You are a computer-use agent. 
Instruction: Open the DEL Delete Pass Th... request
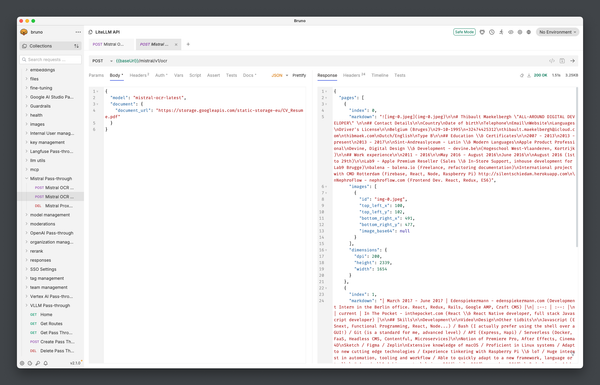click(x=52, y=351)
